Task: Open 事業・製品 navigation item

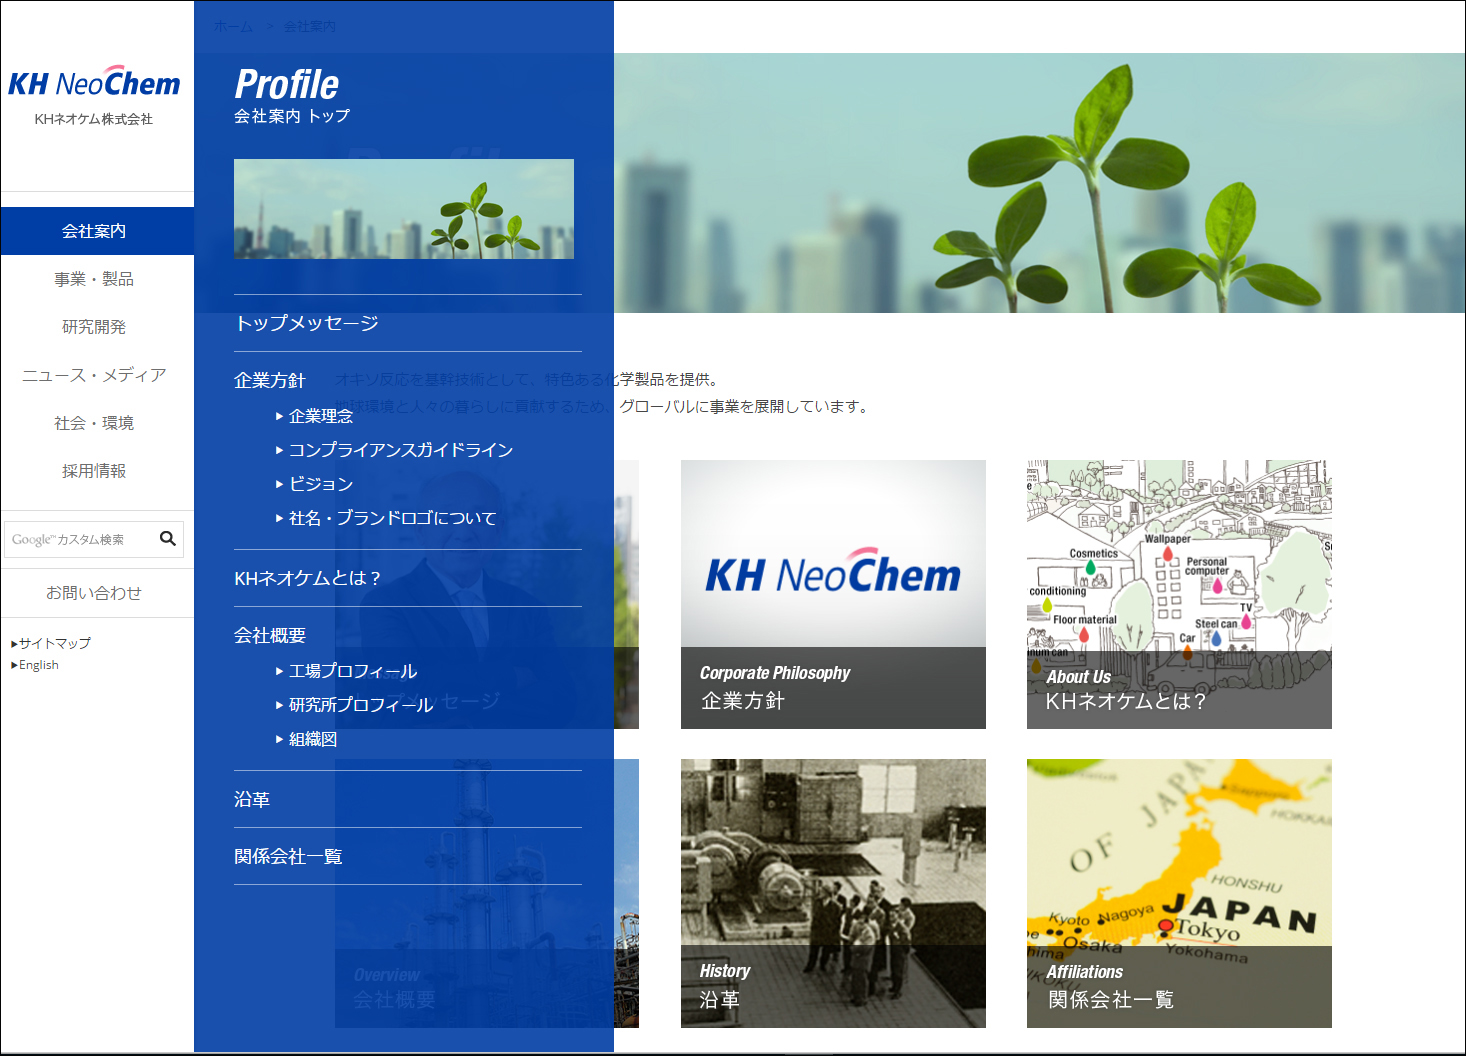Action: (x=94, y=279)
